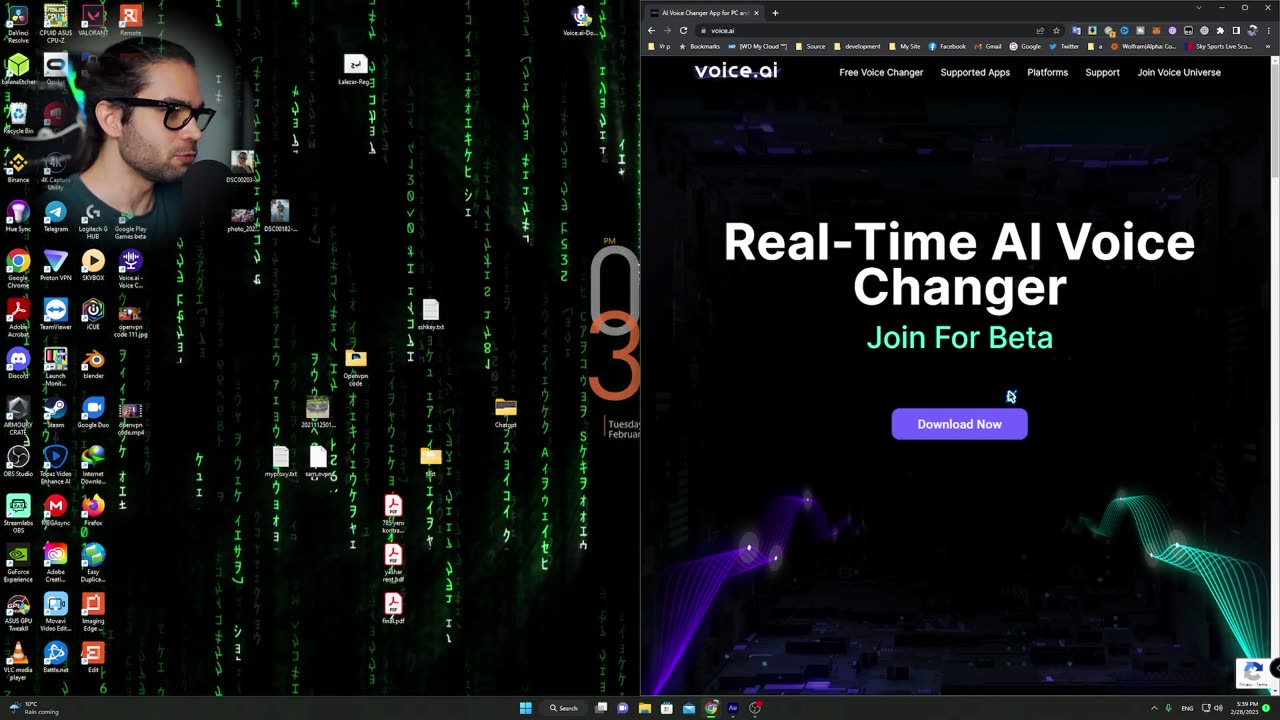Image resolution: width=1280 pixels, height=720 pixels.
Task: Select the Adobe Acrobat desktop icon
Action: [18, 316]
